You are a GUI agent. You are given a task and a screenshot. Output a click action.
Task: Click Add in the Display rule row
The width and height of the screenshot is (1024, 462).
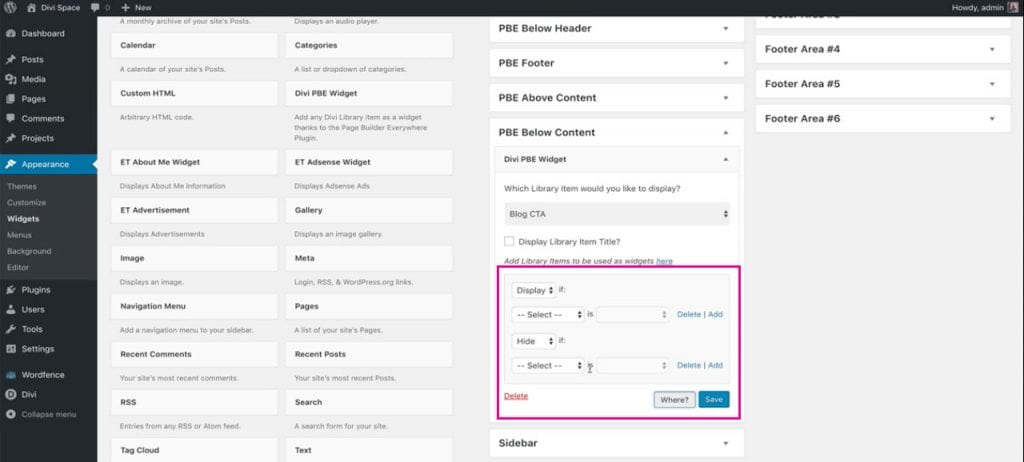point(716,314)
